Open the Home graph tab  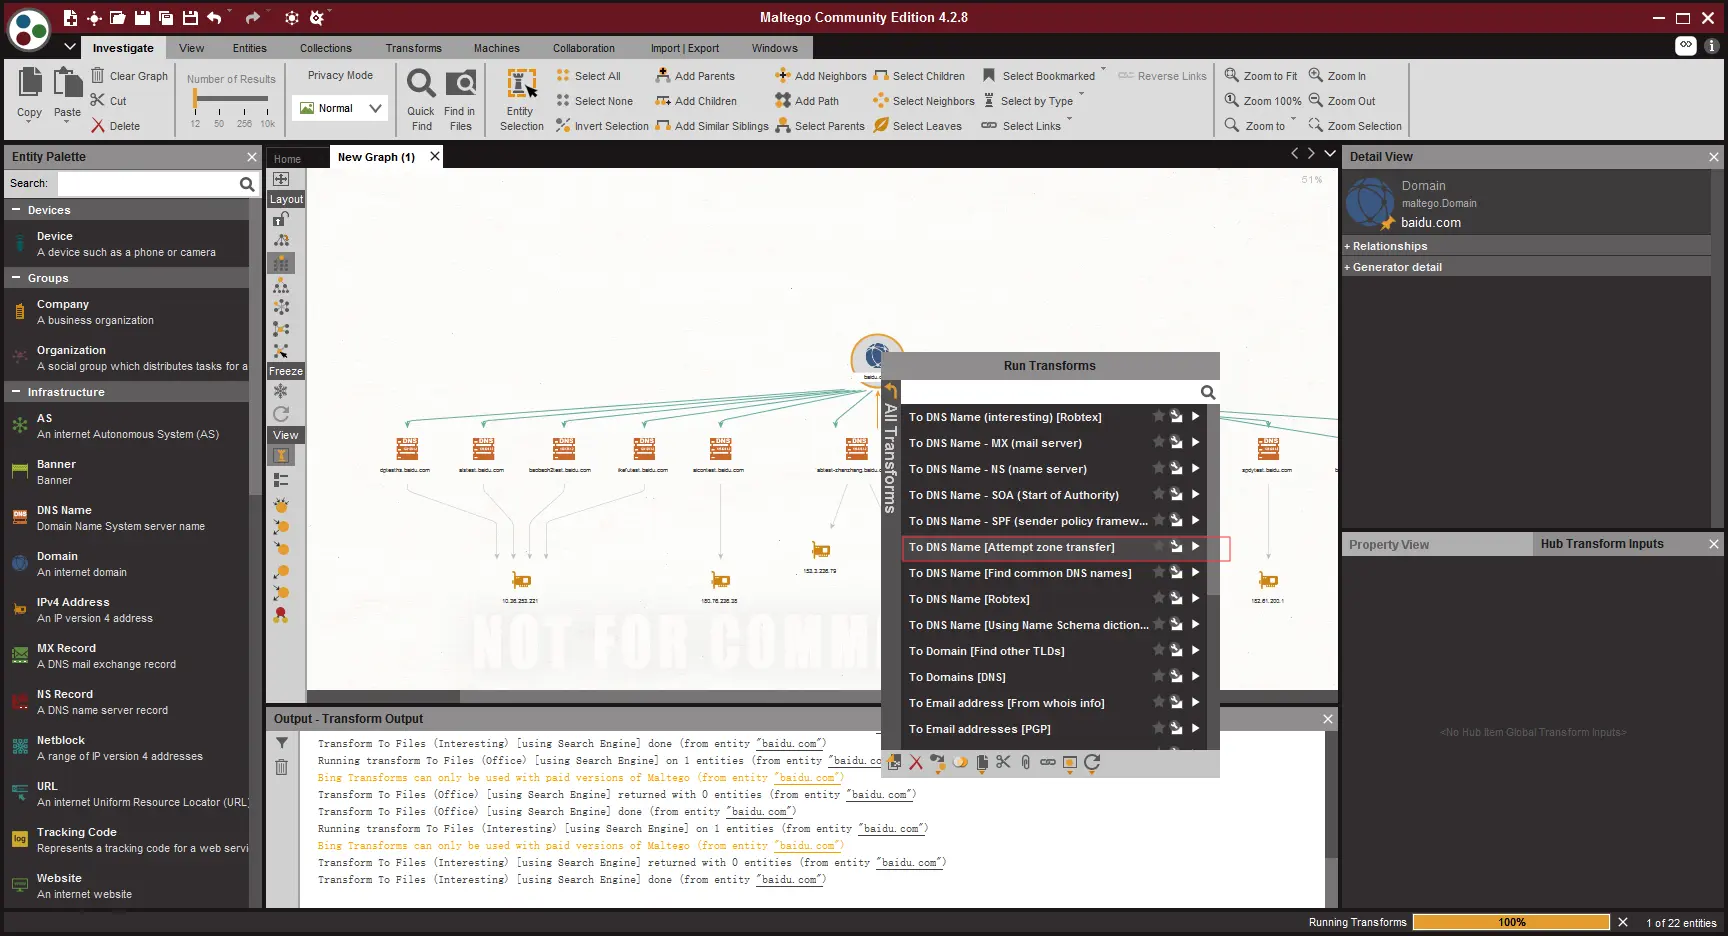coord(287,159)
